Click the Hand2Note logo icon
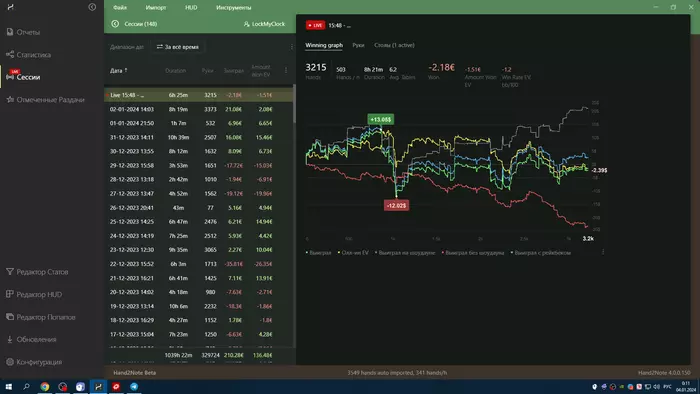 coord(10,7)
